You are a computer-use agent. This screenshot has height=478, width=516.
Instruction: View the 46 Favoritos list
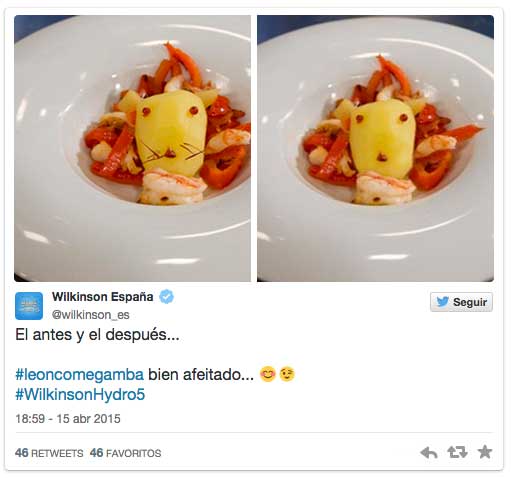pyautogui.click(x=125, y=453)
